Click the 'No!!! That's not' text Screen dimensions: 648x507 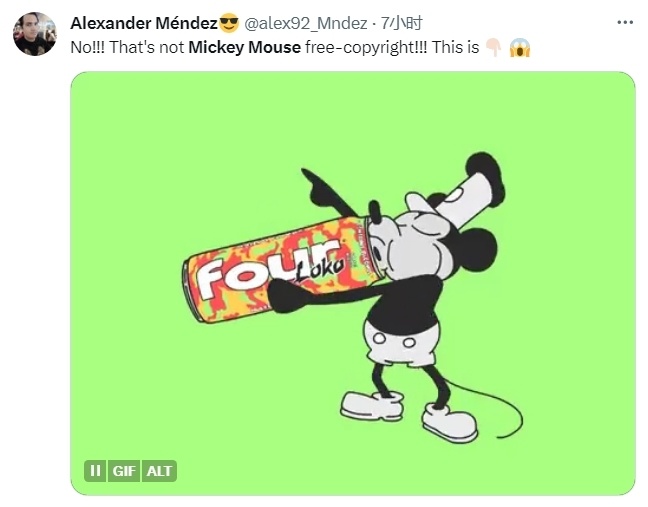point(127,48)
